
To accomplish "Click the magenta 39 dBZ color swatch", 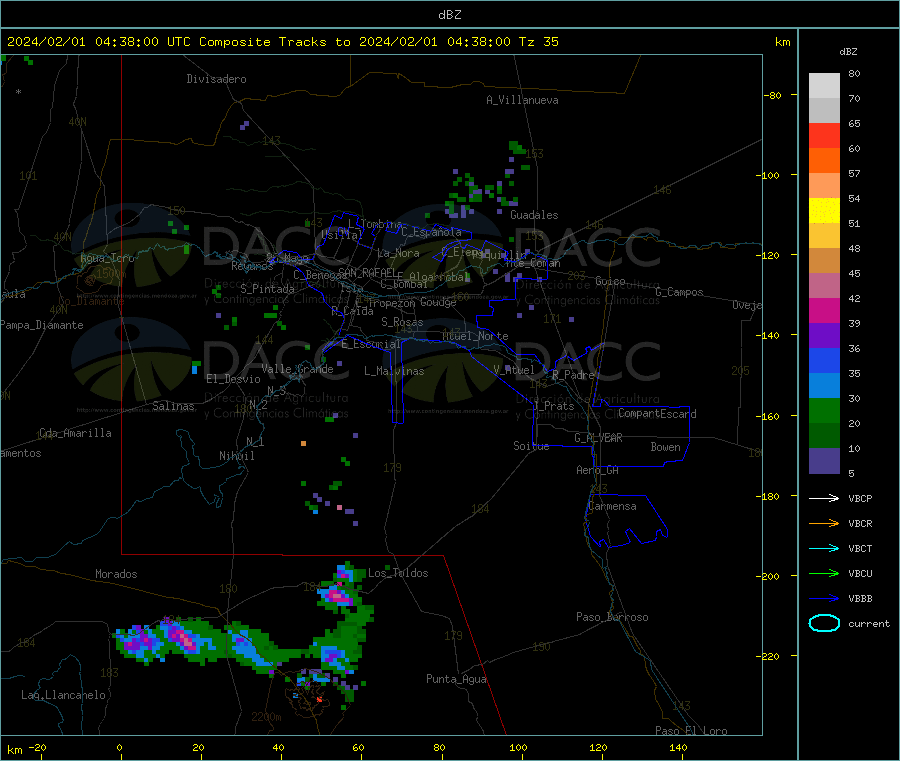I will pos(824,310).
